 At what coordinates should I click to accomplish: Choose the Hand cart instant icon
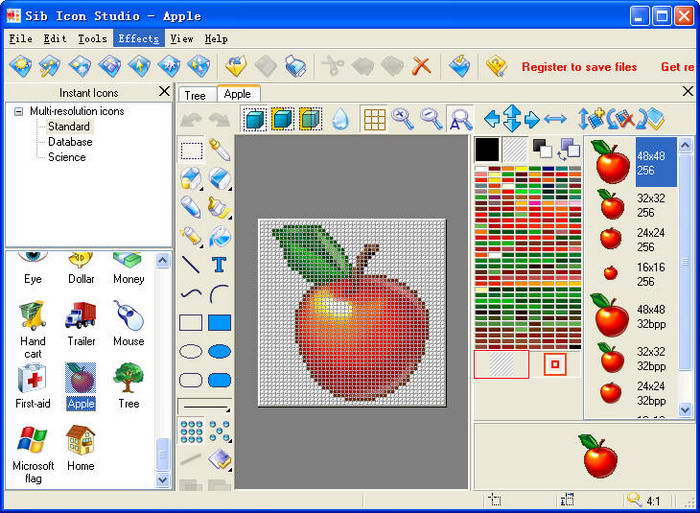(33, 330)
